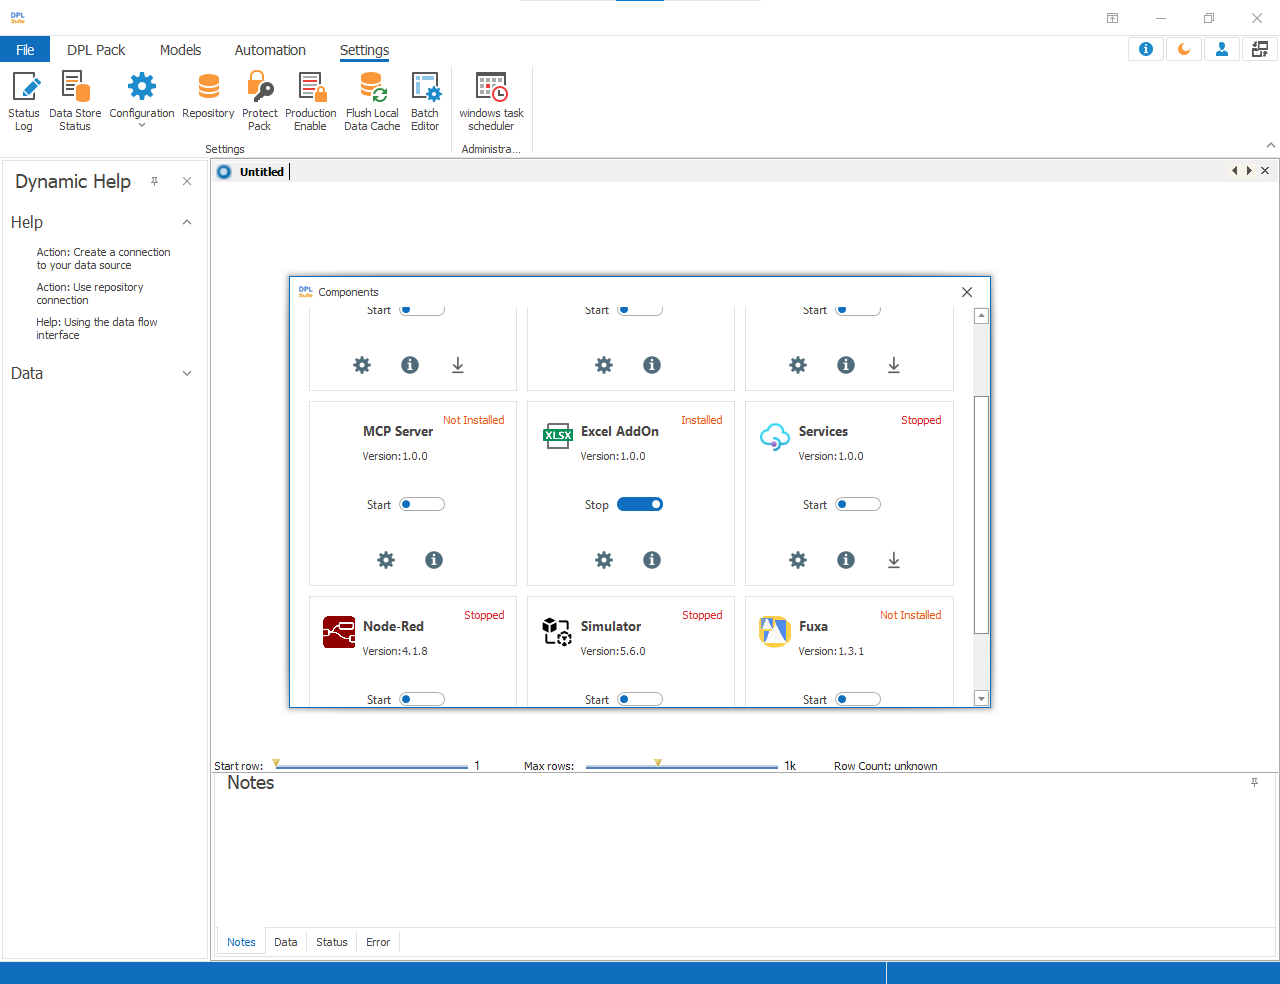Open 'Use repository connection' help action
1280x984 pixels.
(x=90, y=294)
